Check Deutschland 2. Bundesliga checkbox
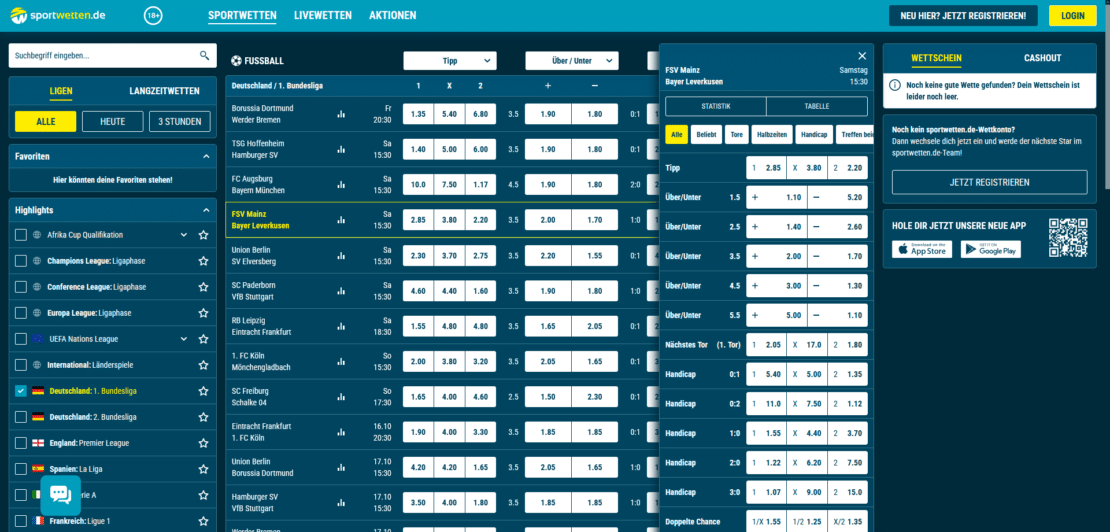Screen dimensions: 1110x532 pos(21,417)
